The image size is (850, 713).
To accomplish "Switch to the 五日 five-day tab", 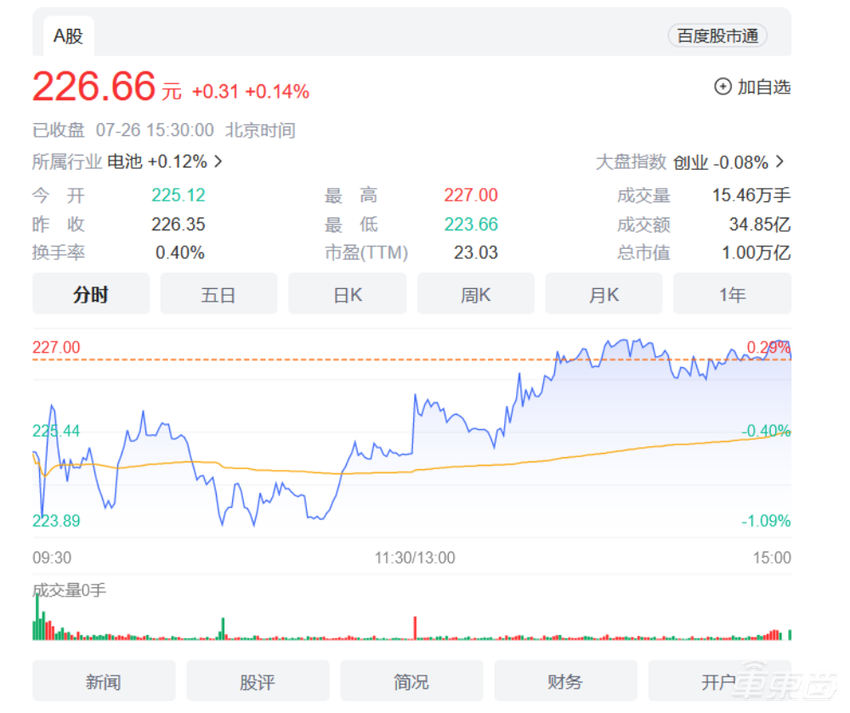I will point(219,293).
